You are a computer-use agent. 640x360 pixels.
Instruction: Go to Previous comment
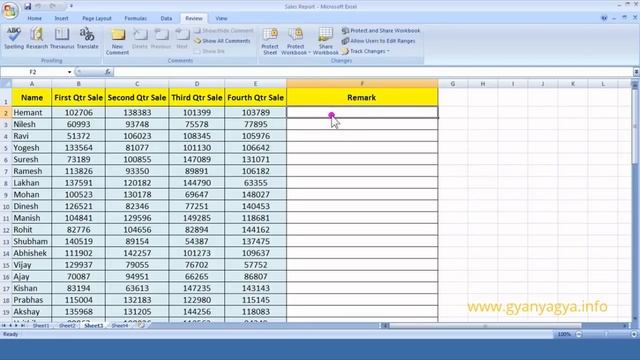[161, 39]
